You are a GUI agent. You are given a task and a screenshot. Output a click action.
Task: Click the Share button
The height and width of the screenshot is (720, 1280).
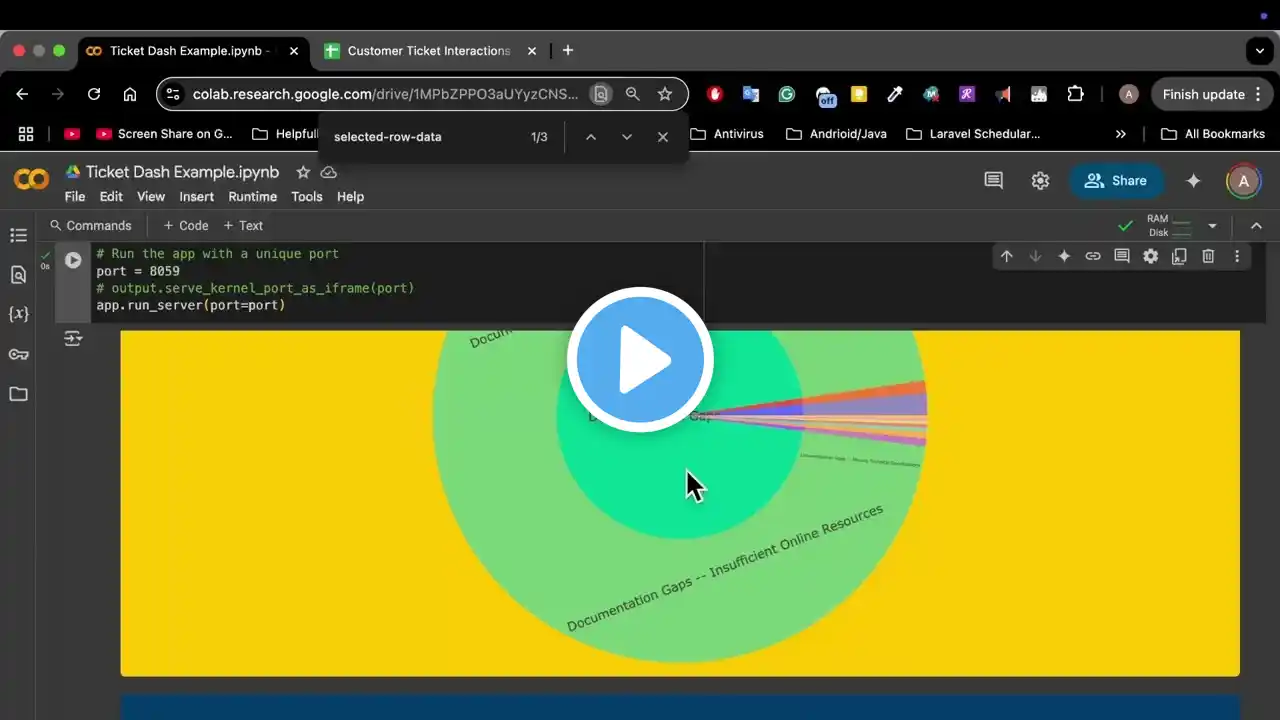(x=1116, y=181)
